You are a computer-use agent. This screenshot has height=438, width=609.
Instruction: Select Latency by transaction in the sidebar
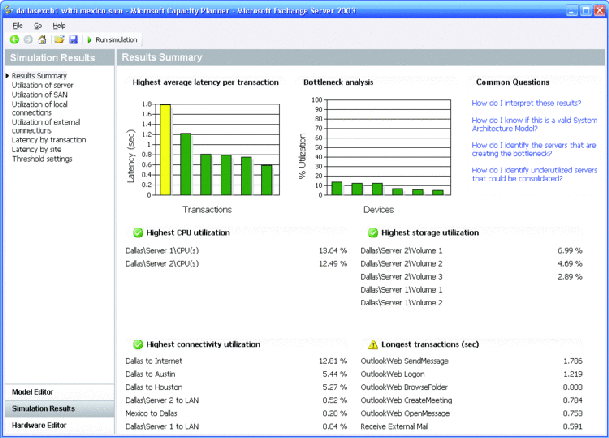50,140
